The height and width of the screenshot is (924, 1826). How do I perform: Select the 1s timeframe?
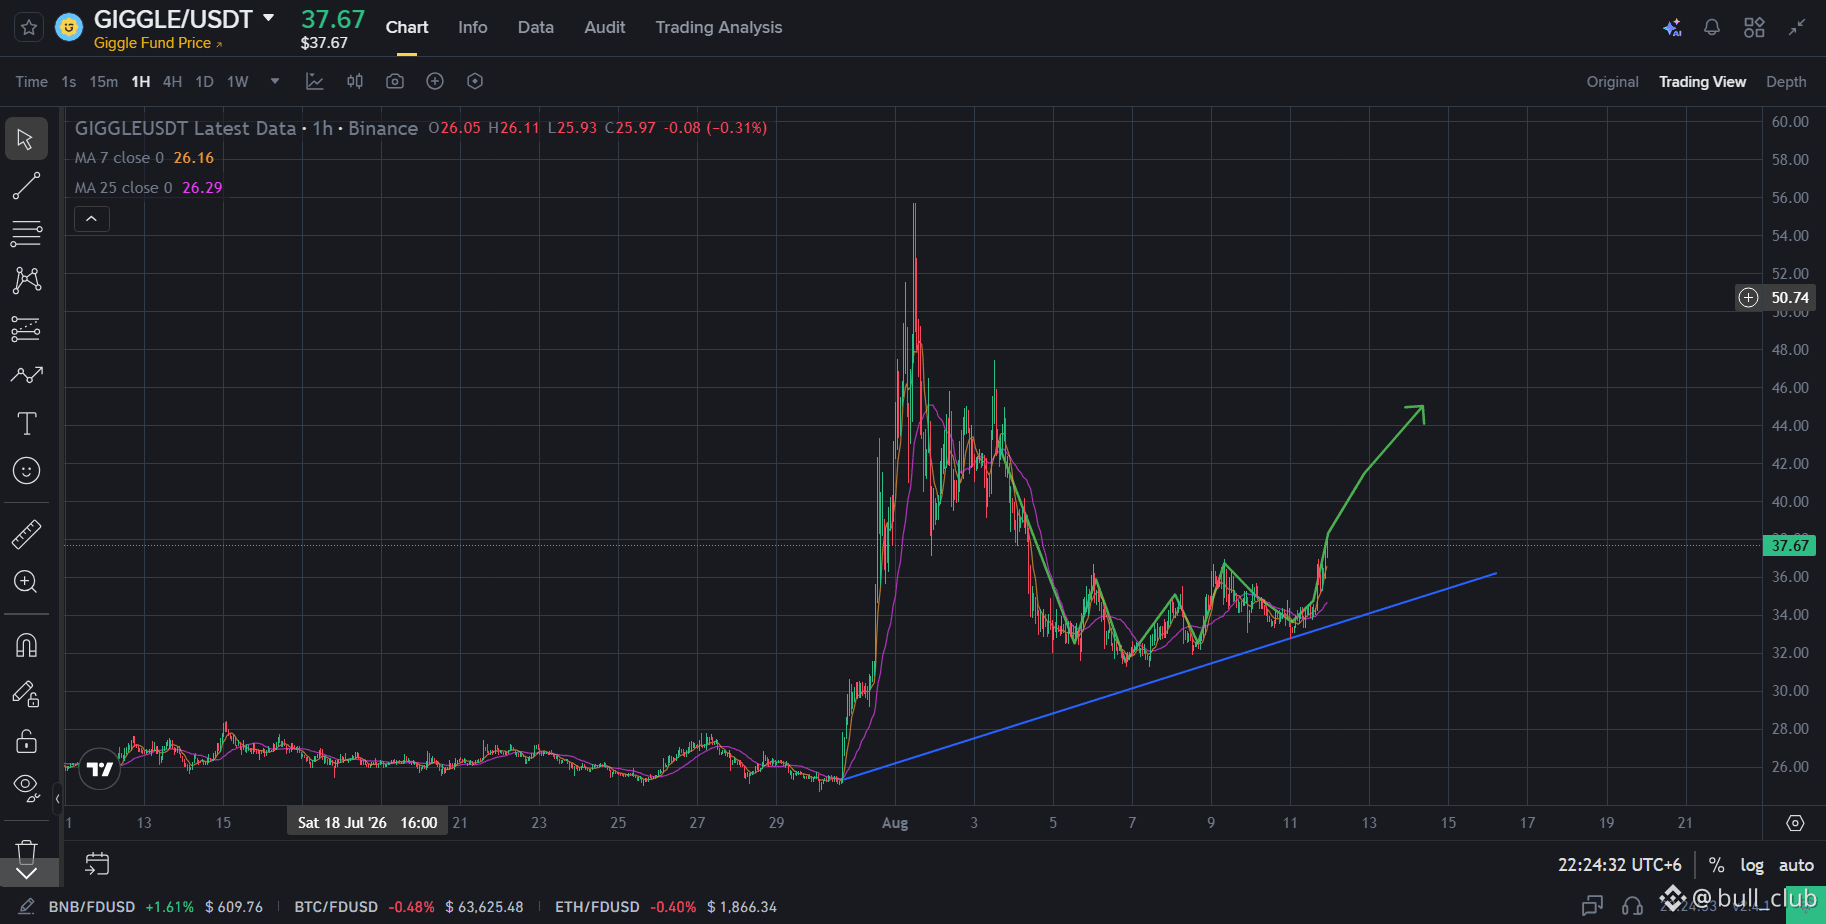click(68, 82)
